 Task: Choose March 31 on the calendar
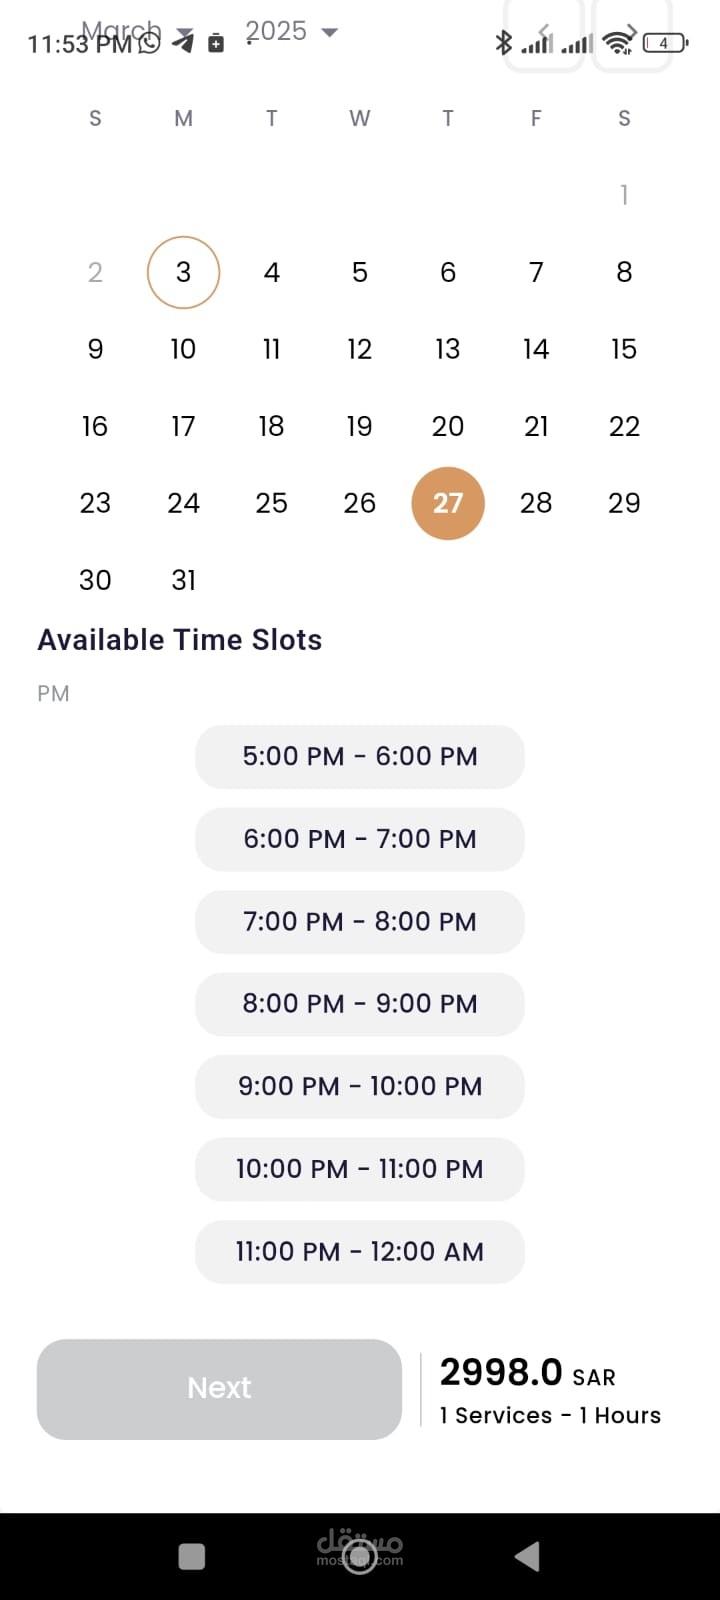[x=183, y=580]
